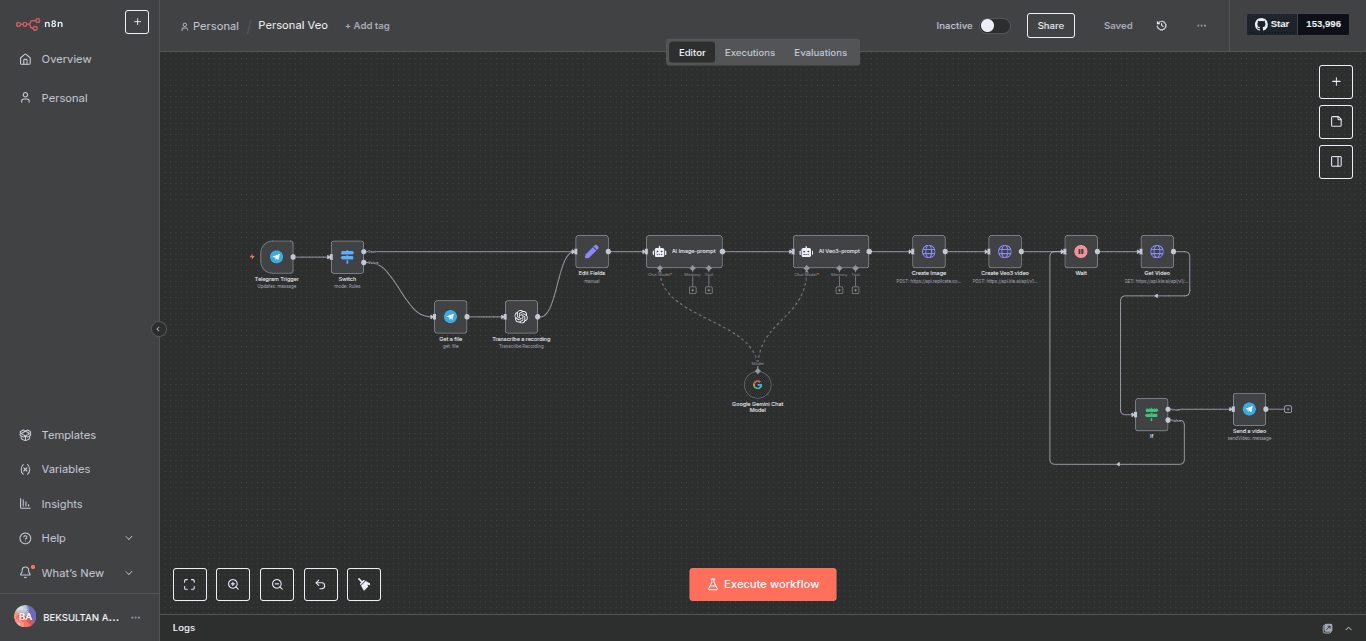Click the Share button

point(1050,26)
